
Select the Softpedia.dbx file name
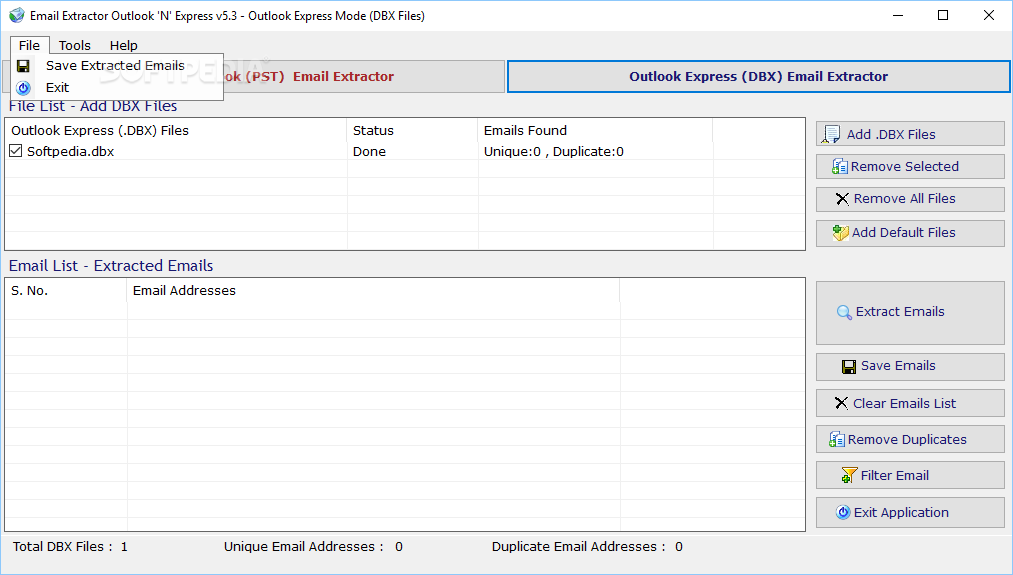coord(70,152)
